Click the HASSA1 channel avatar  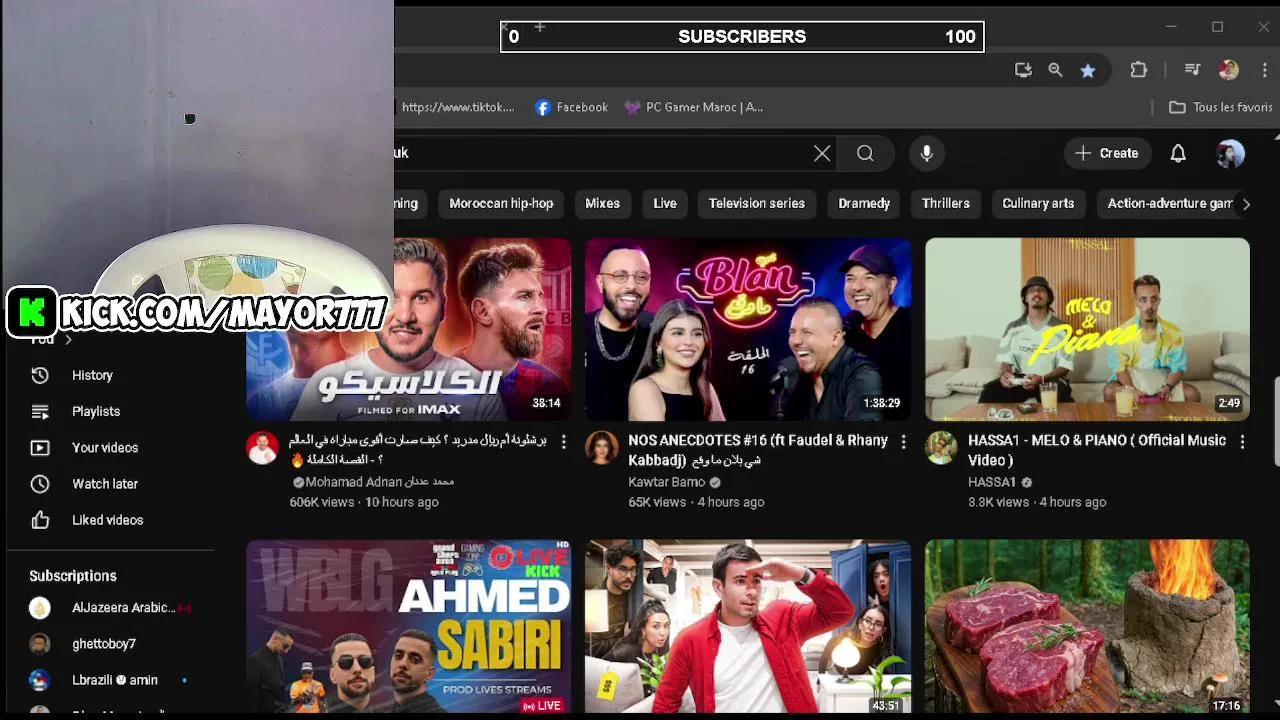click(x=941, y=448)
